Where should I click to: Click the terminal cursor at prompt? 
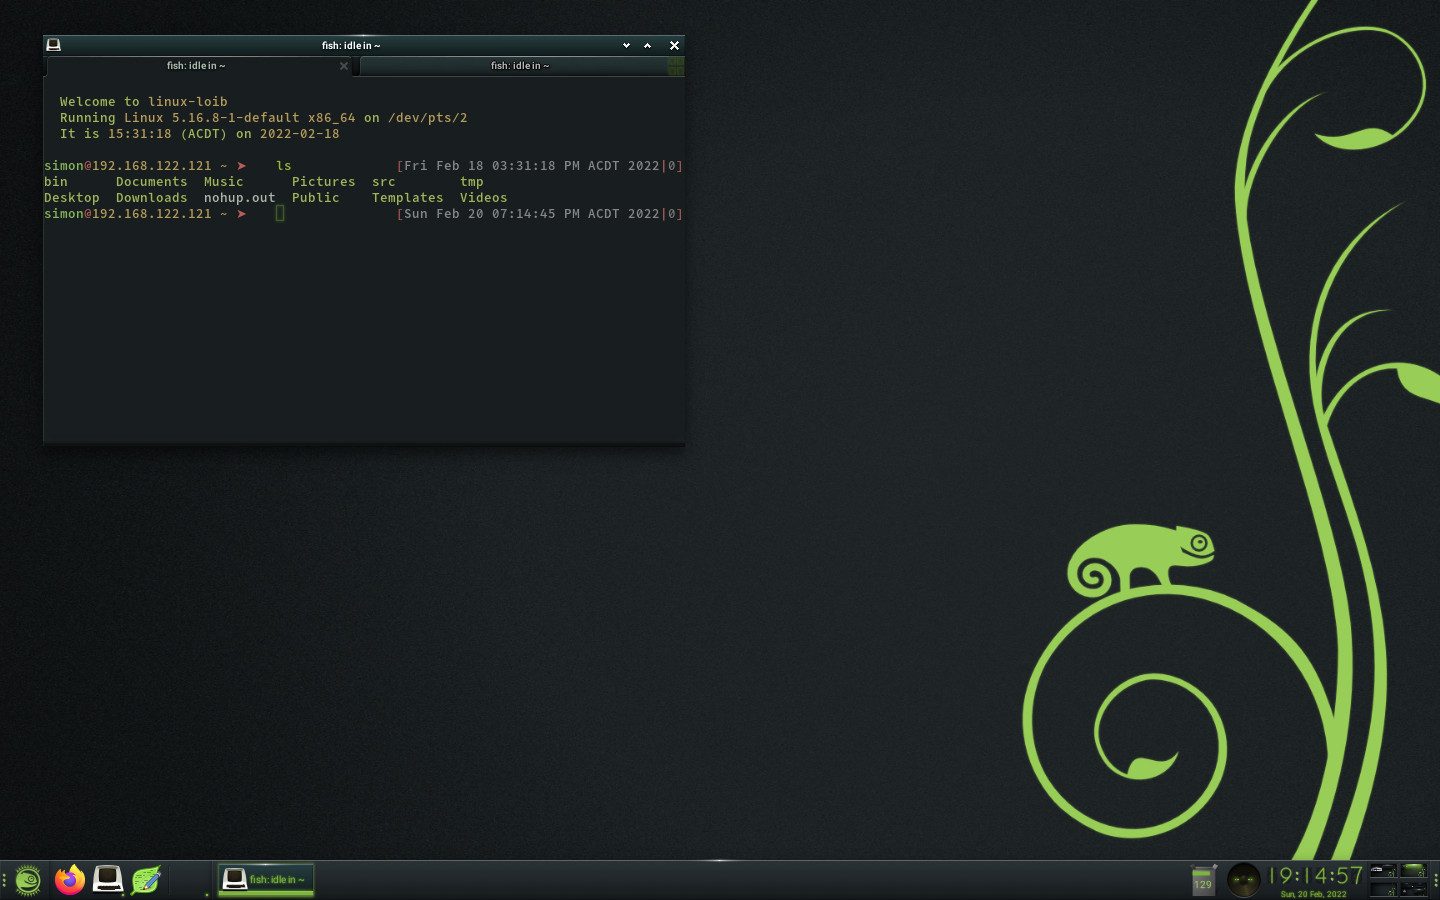pyautogui.click(x=280, y=213)
